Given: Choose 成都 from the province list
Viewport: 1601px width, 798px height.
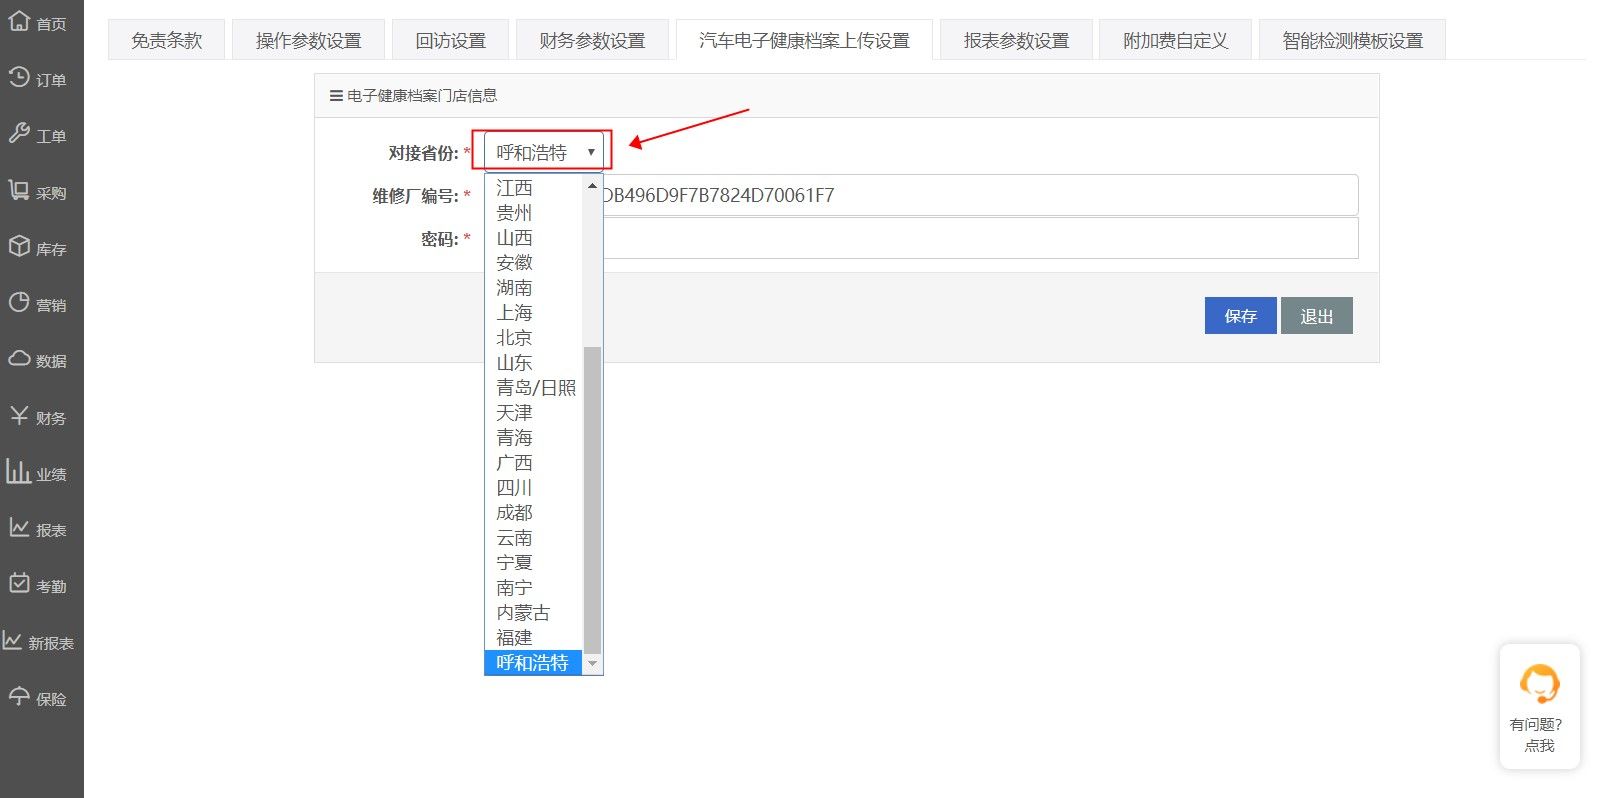Looking at the screenshot, I should pyautogui.click(x=533, y=513).
